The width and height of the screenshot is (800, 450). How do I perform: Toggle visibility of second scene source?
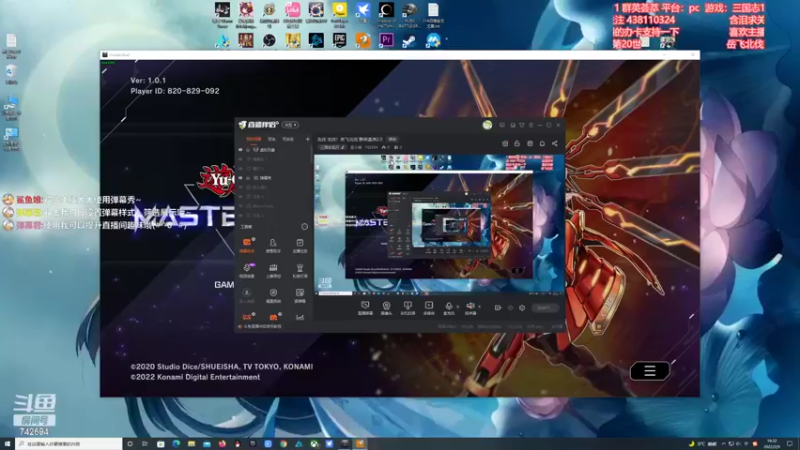[x=240, y=159]
